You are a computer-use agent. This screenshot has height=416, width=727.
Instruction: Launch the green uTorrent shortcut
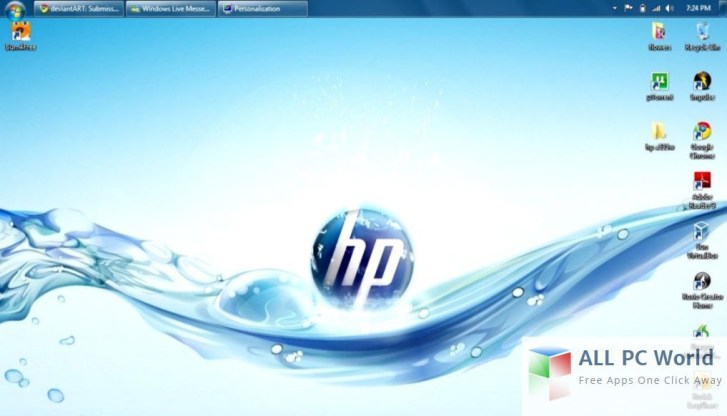(659, 86)
